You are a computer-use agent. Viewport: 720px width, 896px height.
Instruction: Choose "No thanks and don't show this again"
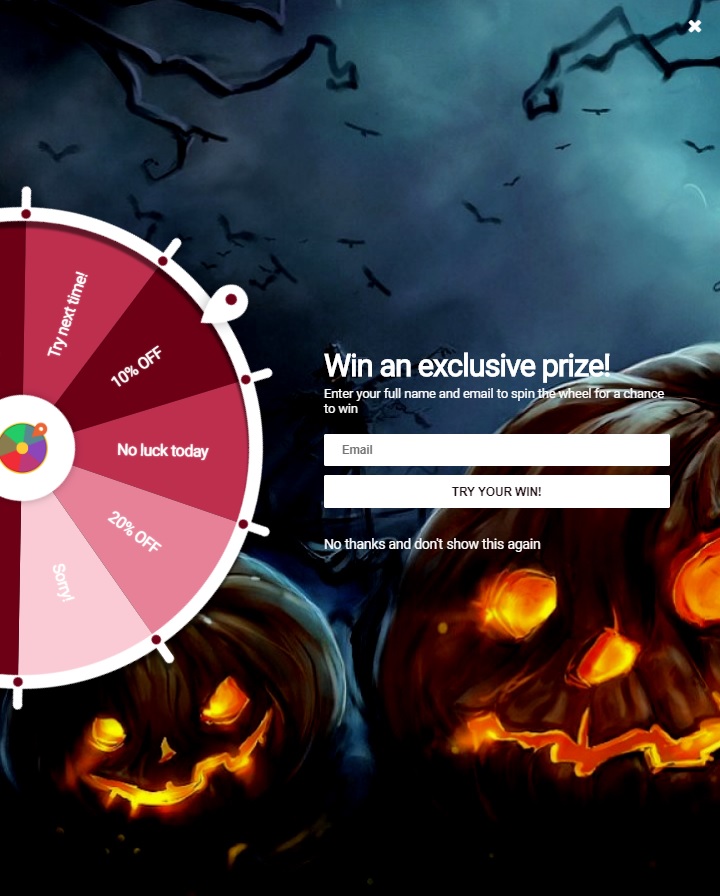432,544
